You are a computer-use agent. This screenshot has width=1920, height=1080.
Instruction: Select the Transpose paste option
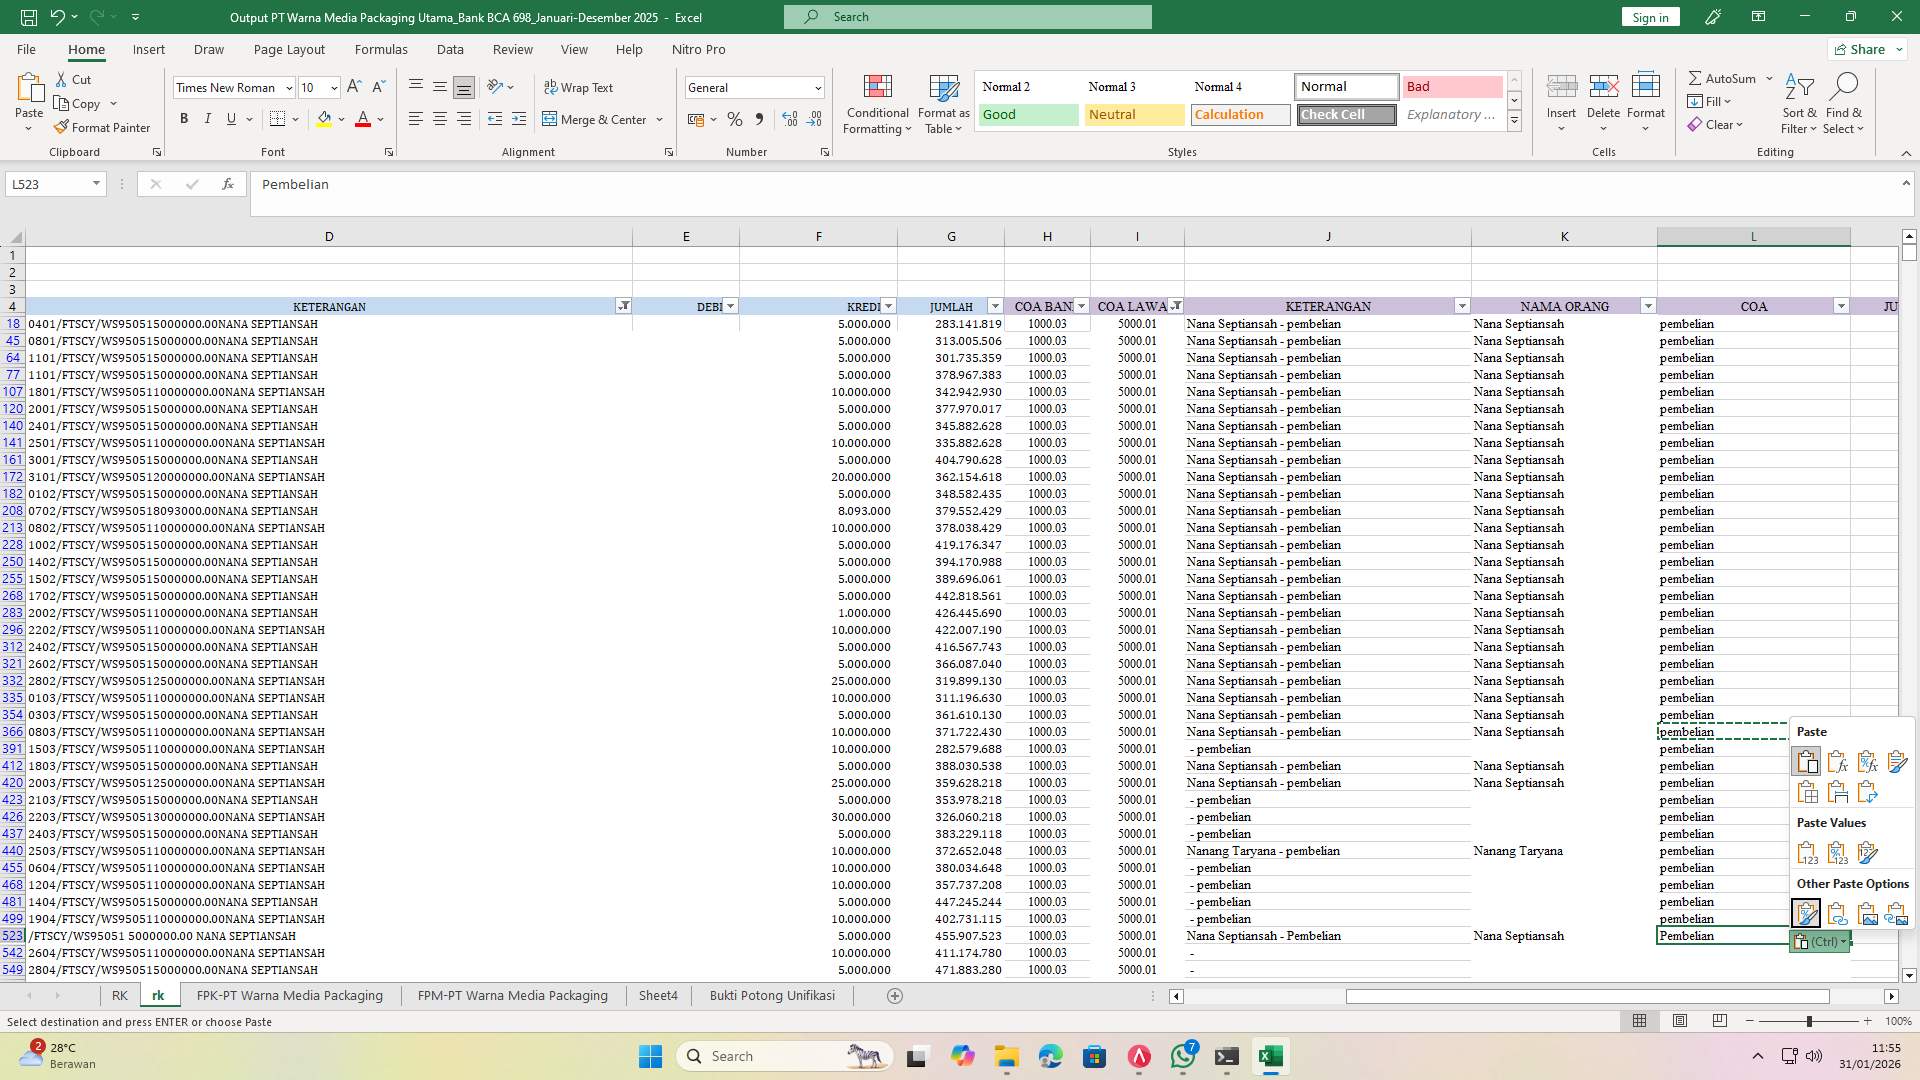click(x=1866, y=791)
